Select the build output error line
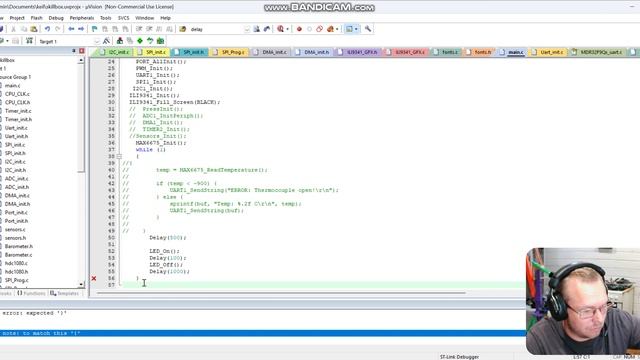 (x=263, y=313)
